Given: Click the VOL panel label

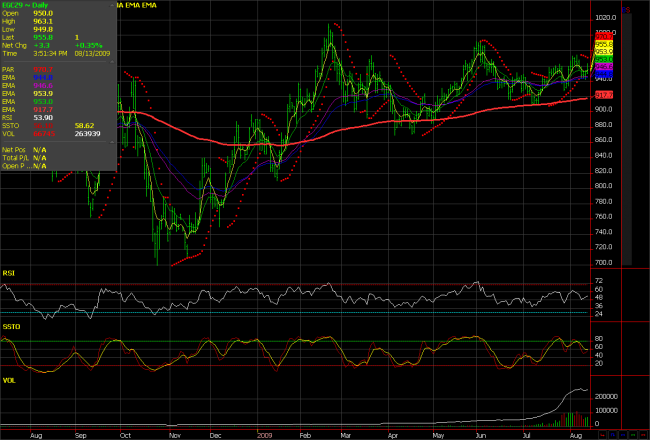Looking at the screenshot, I should point(9,380).
